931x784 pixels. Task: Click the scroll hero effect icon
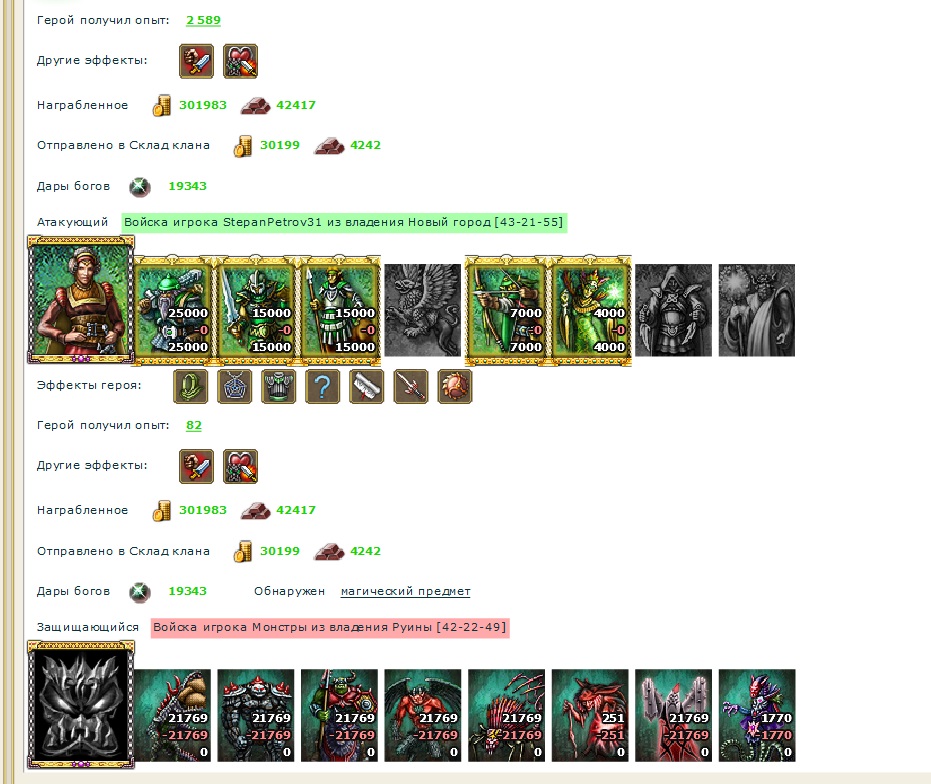click(366, 387)
